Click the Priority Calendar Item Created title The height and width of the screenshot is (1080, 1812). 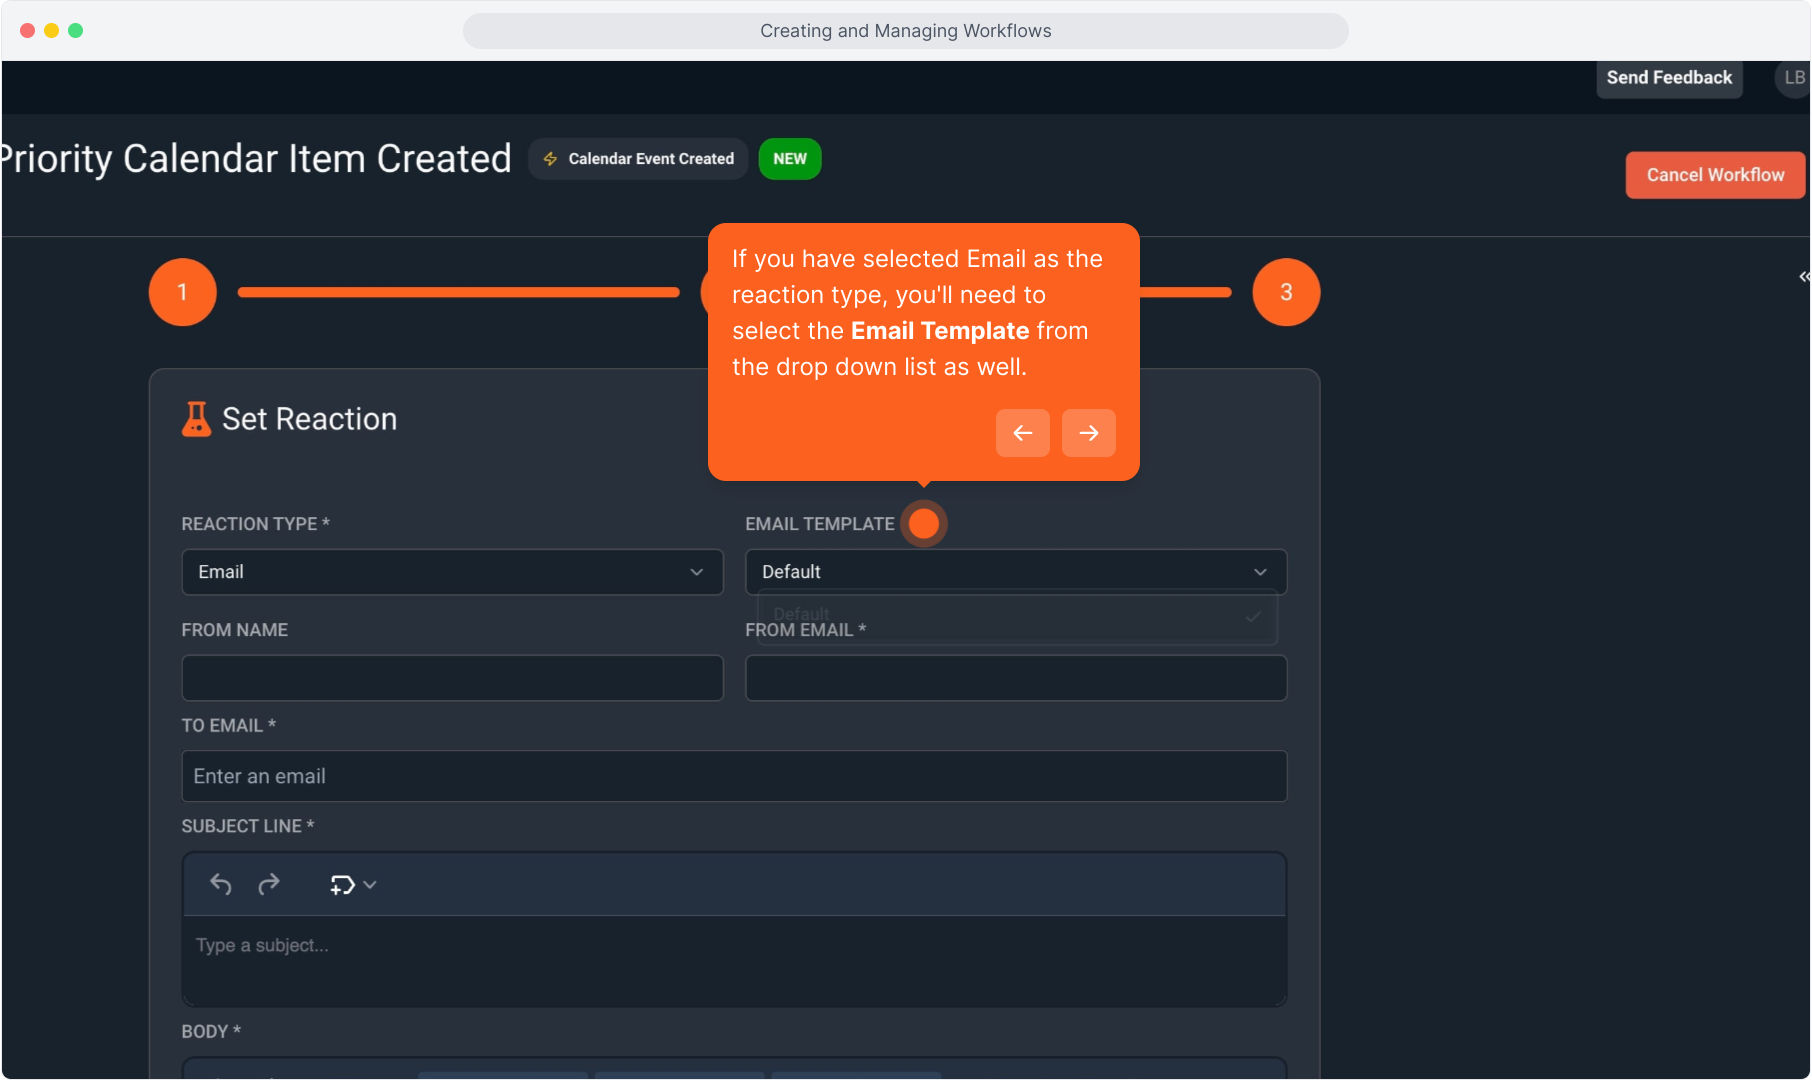point(256,159)
